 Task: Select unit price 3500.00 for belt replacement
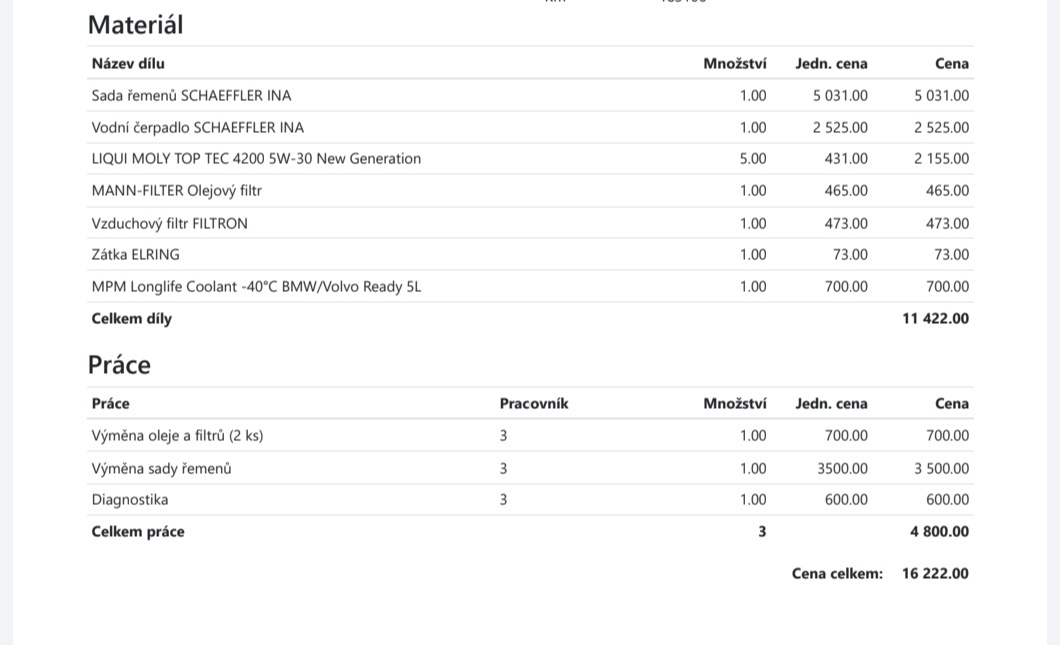coord(842,469)
